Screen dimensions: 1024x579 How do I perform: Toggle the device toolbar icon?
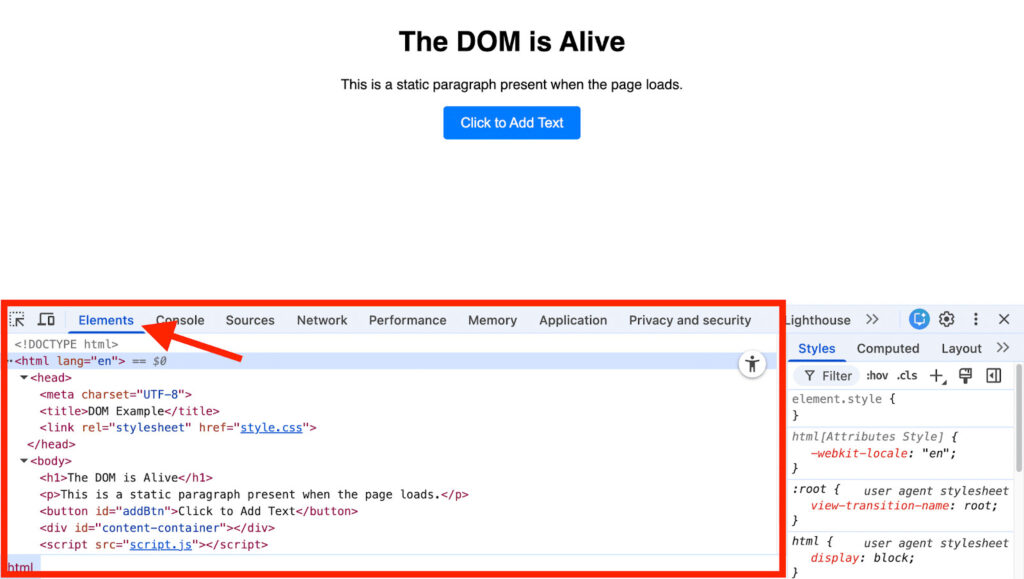pyautogui.click(x=46, y=320)
